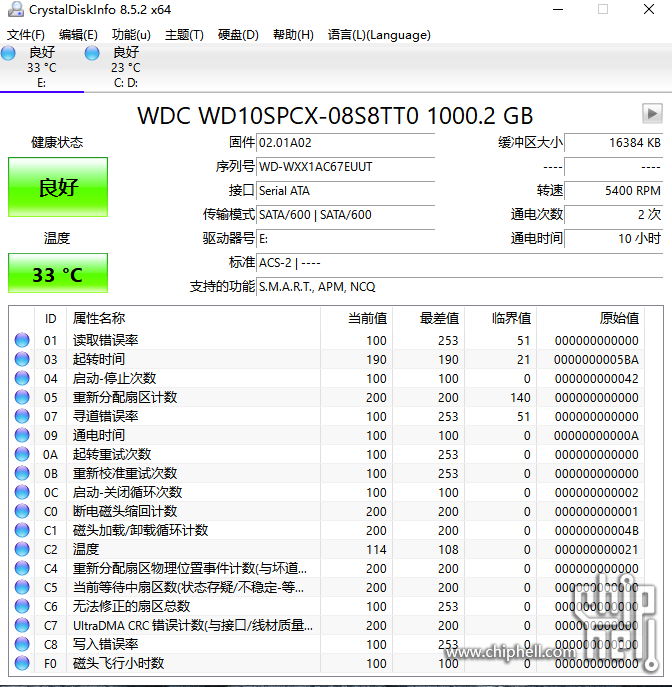Click status orb for 0A 起转重试次数
The height and width of the screenshot is (687, 672).
(22, 454)
